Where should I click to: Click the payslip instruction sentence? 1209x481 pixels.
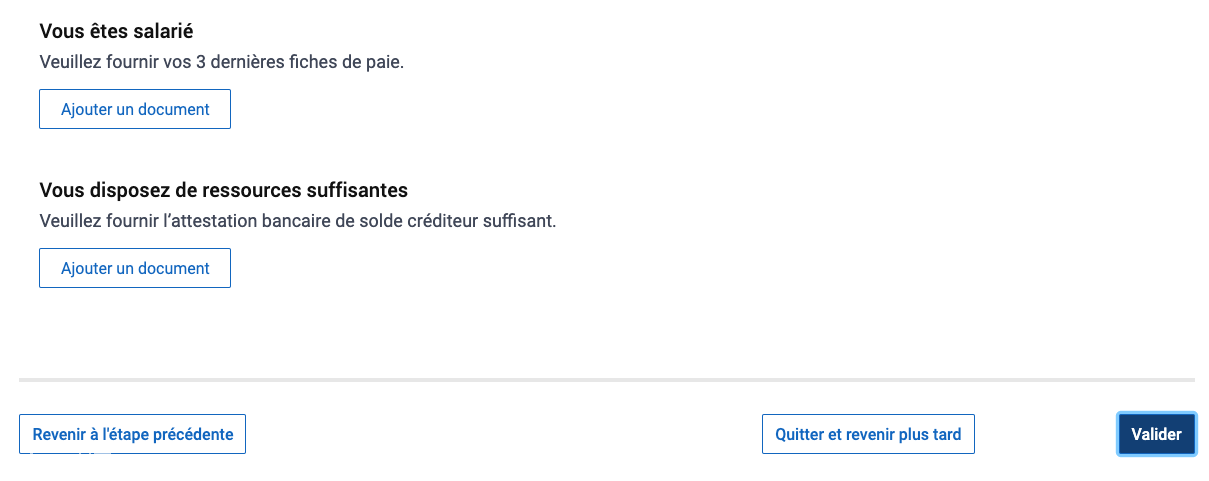tap(221, 62)
